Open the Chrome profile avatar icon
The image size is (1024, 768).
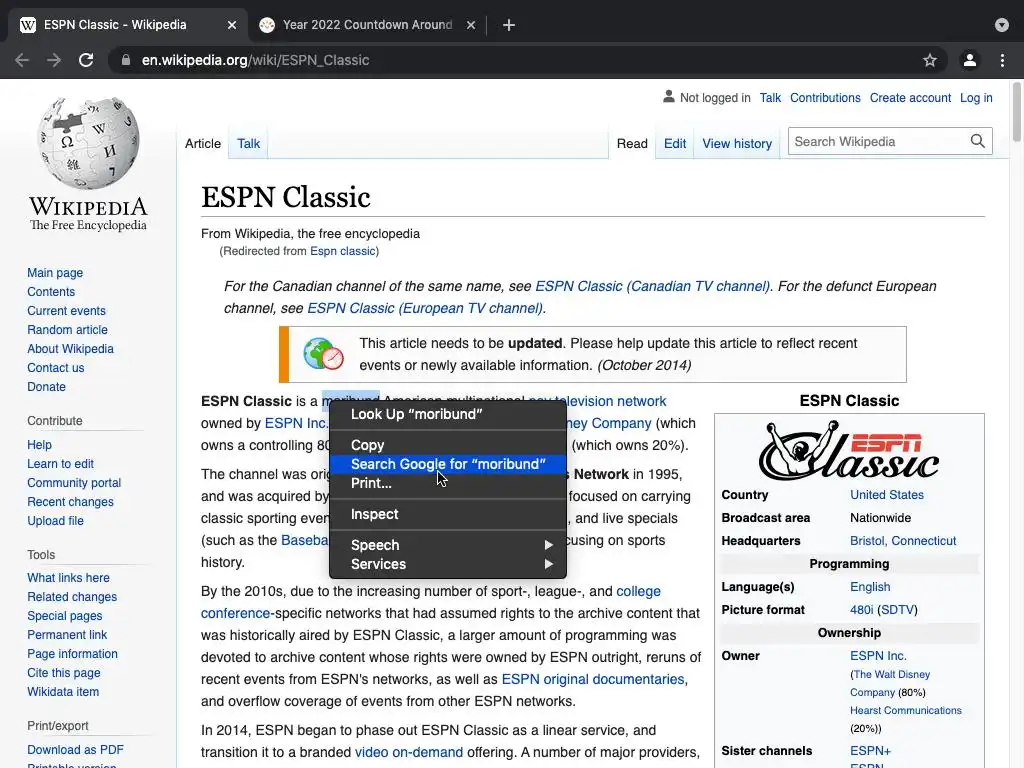pos(970,60)
